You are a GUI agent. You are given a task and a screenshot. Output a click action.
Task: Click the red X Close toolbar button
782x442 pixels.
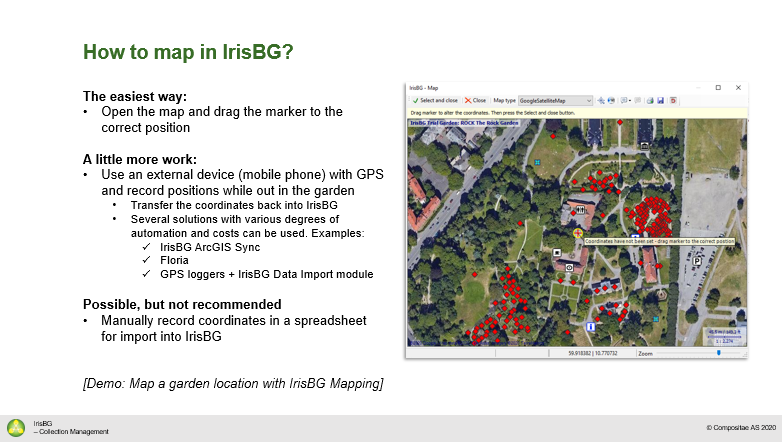coord(475,100)
